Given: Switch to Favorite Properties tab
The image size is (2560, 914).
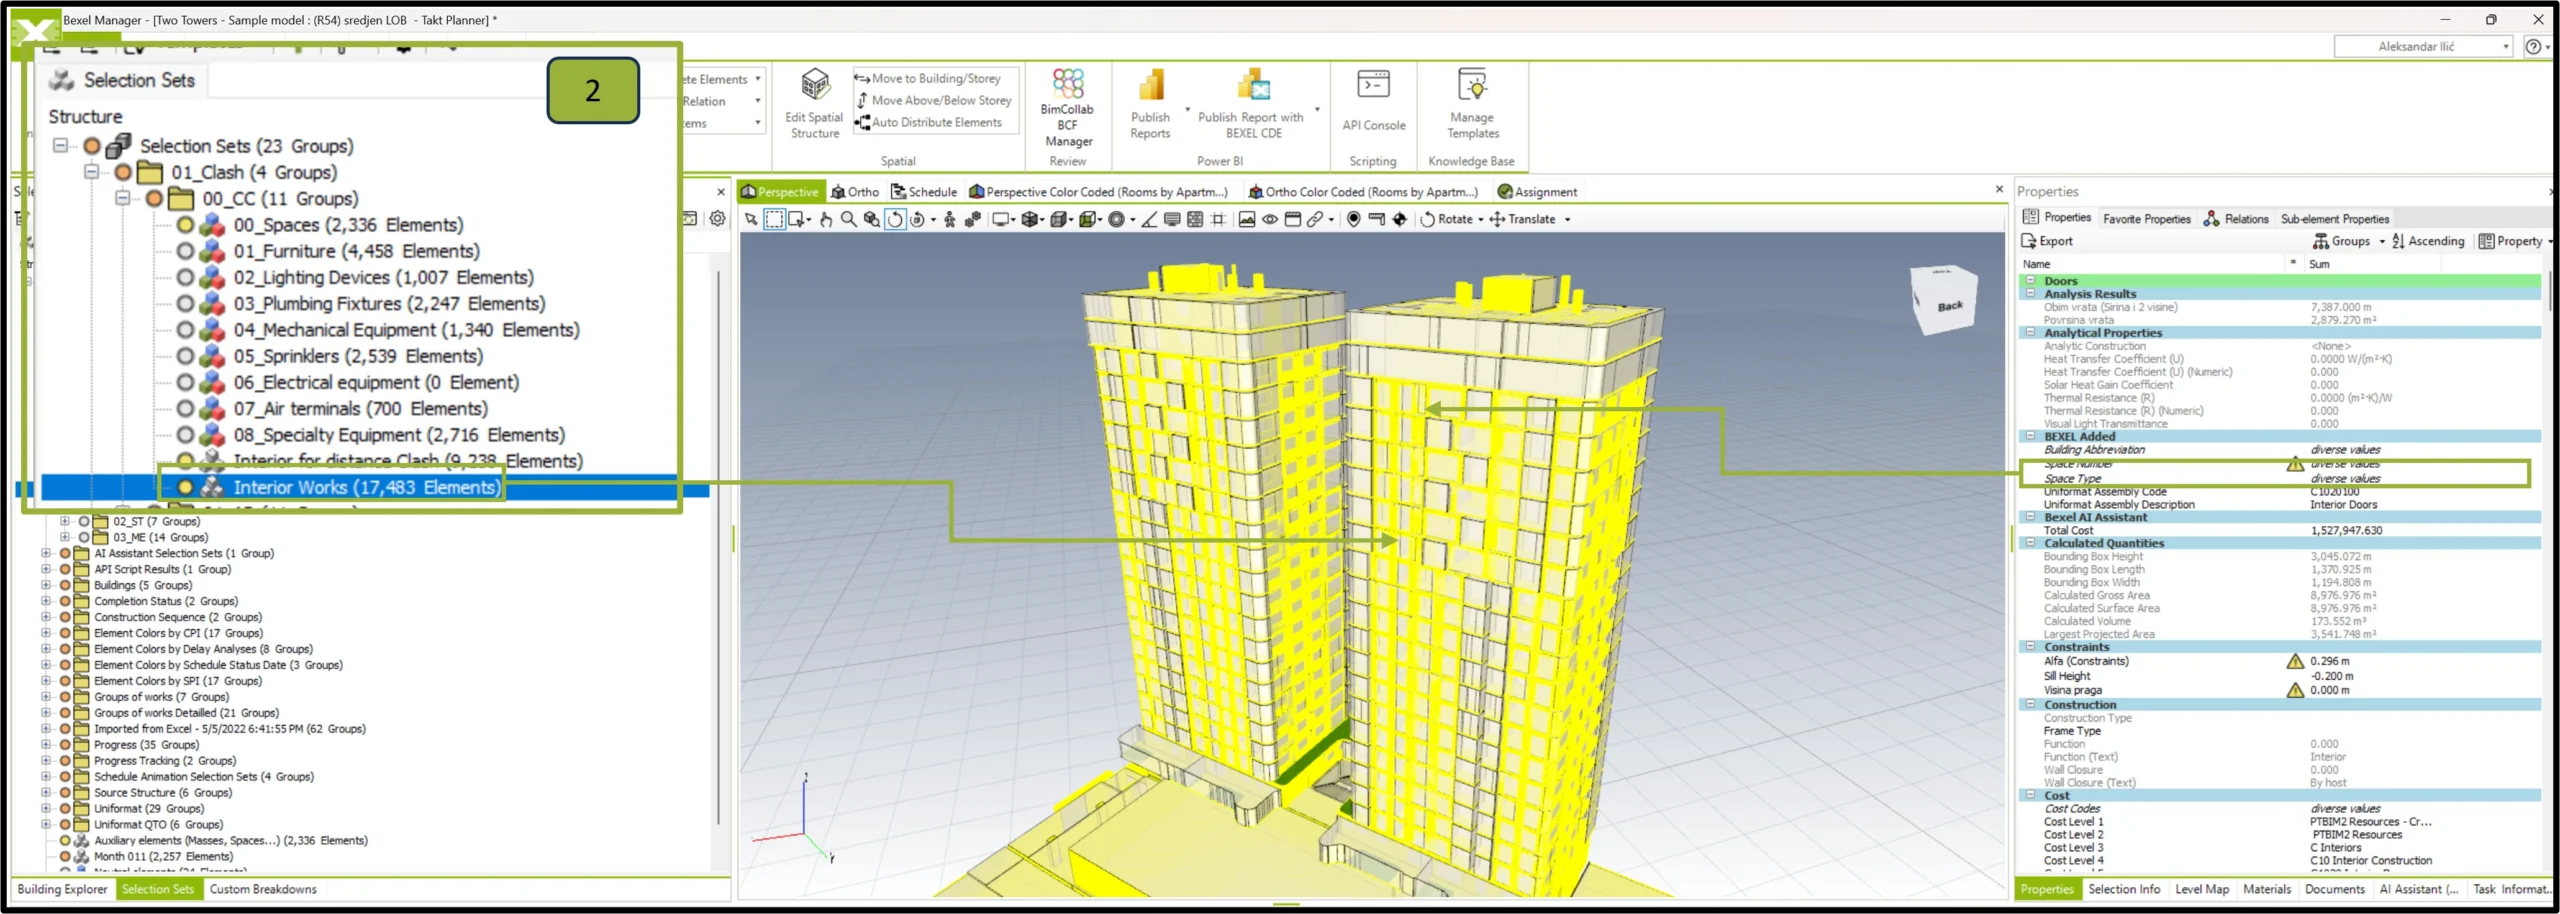Looking at the screenshot, I should (2146, 219).
